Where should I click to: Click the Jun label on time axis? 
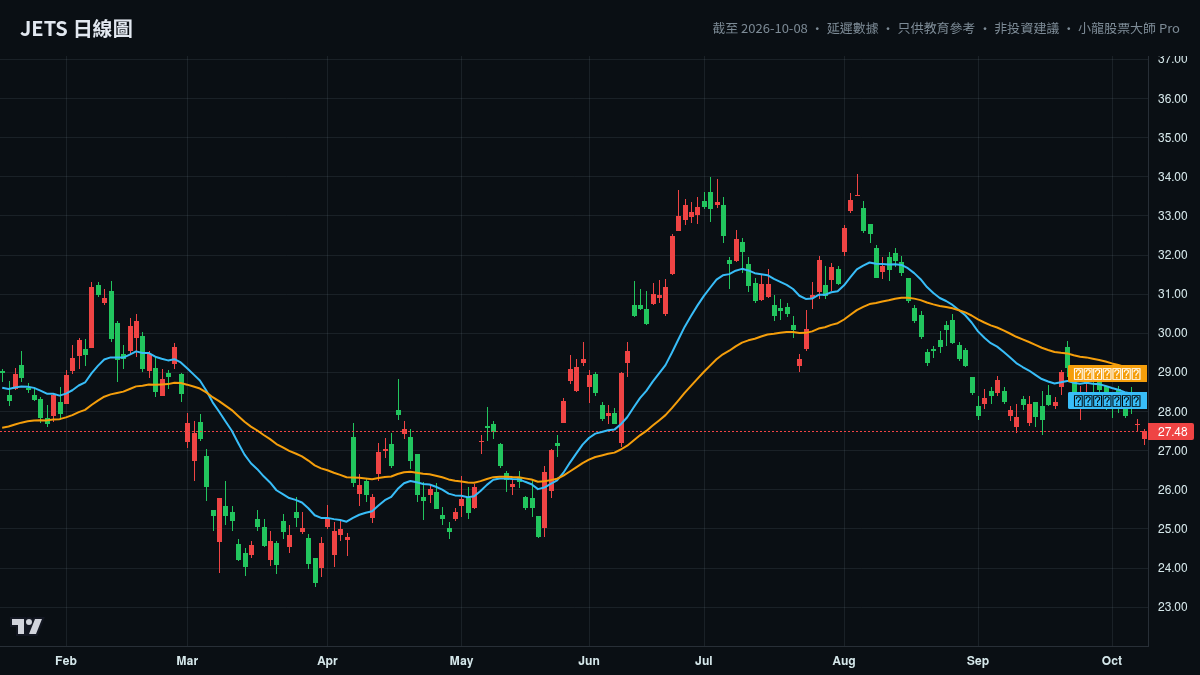click(589, 661)
